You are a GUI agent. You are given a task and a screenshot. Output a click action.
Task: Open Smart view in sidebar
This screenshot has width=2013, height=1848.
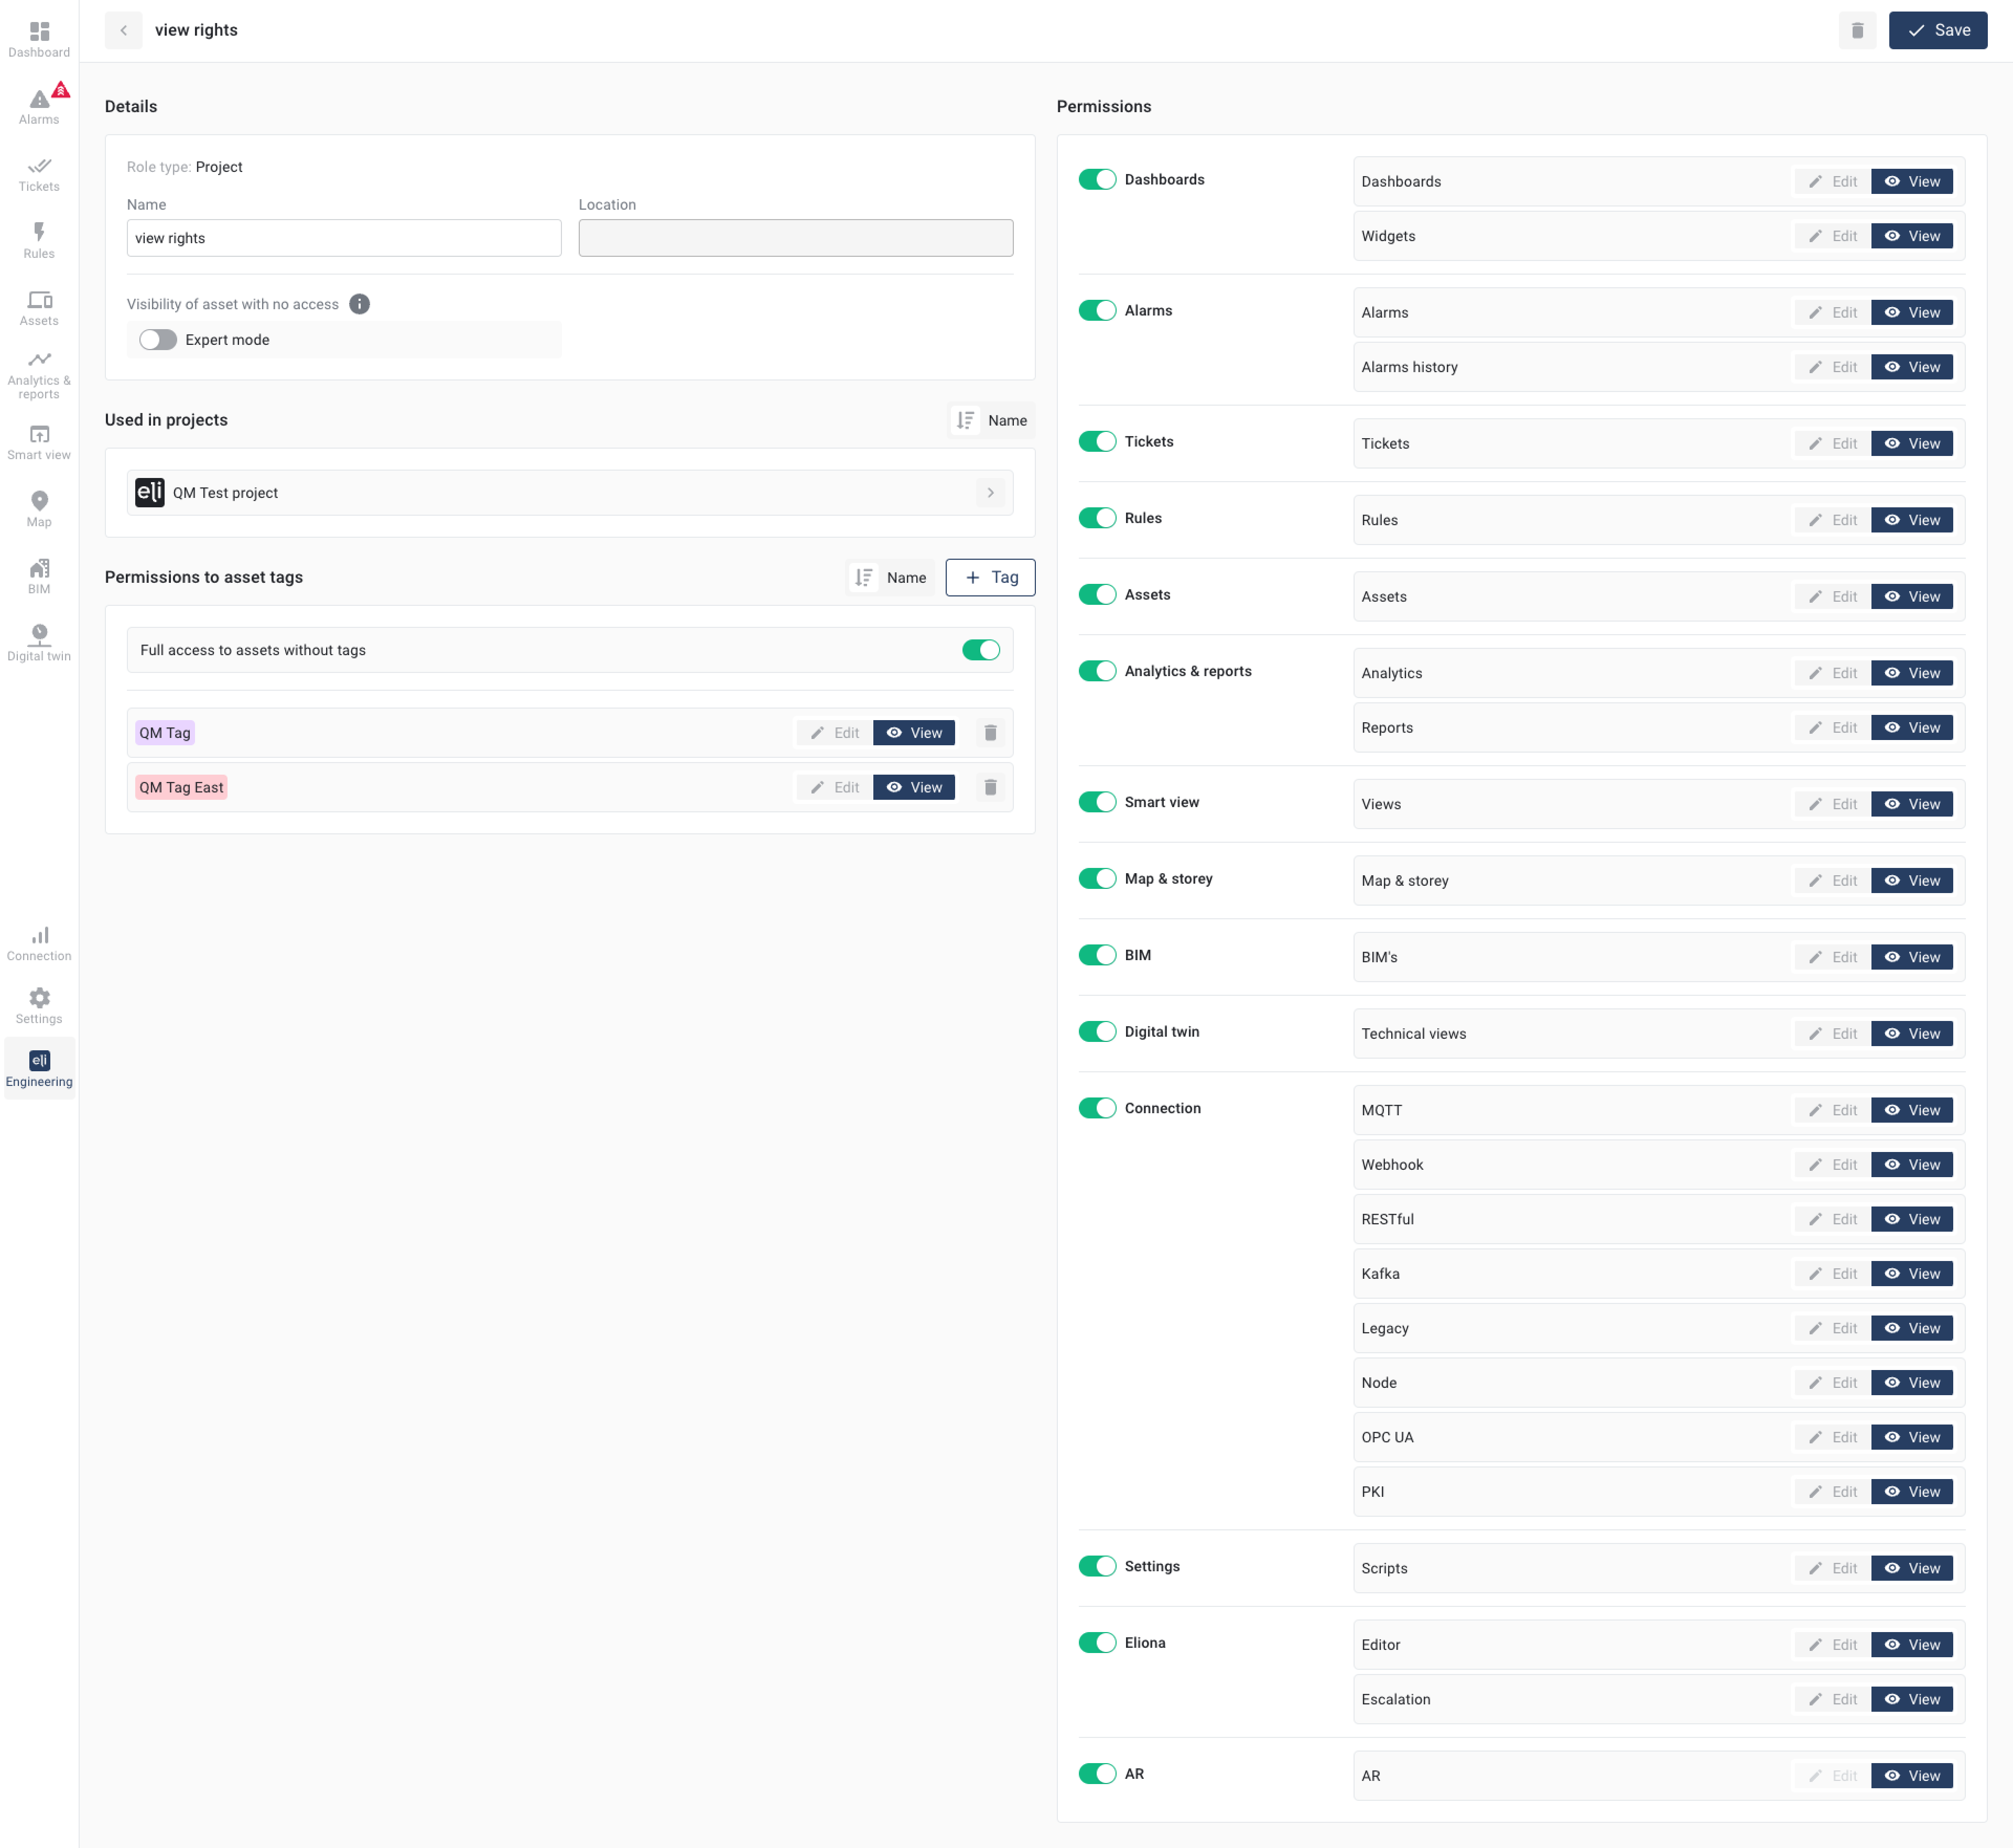(x=39, y=441)
